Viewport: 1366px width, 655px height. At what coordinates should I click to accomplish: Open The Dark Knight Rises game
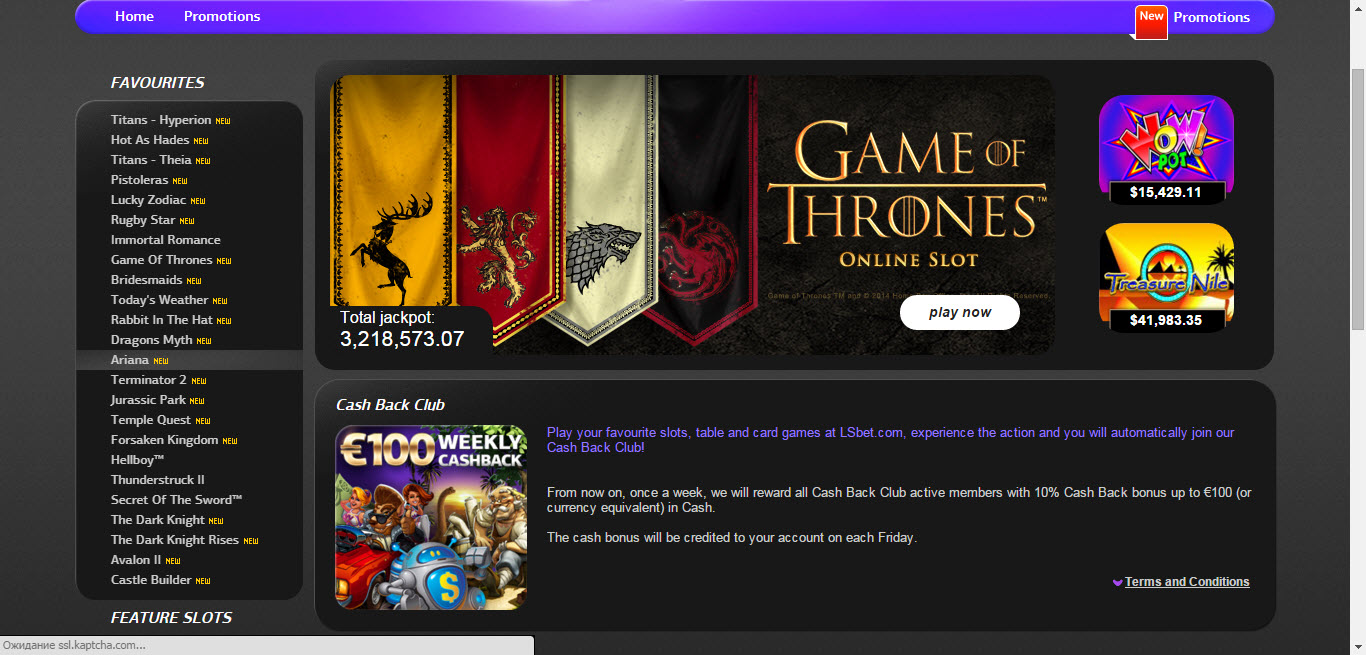175,540
